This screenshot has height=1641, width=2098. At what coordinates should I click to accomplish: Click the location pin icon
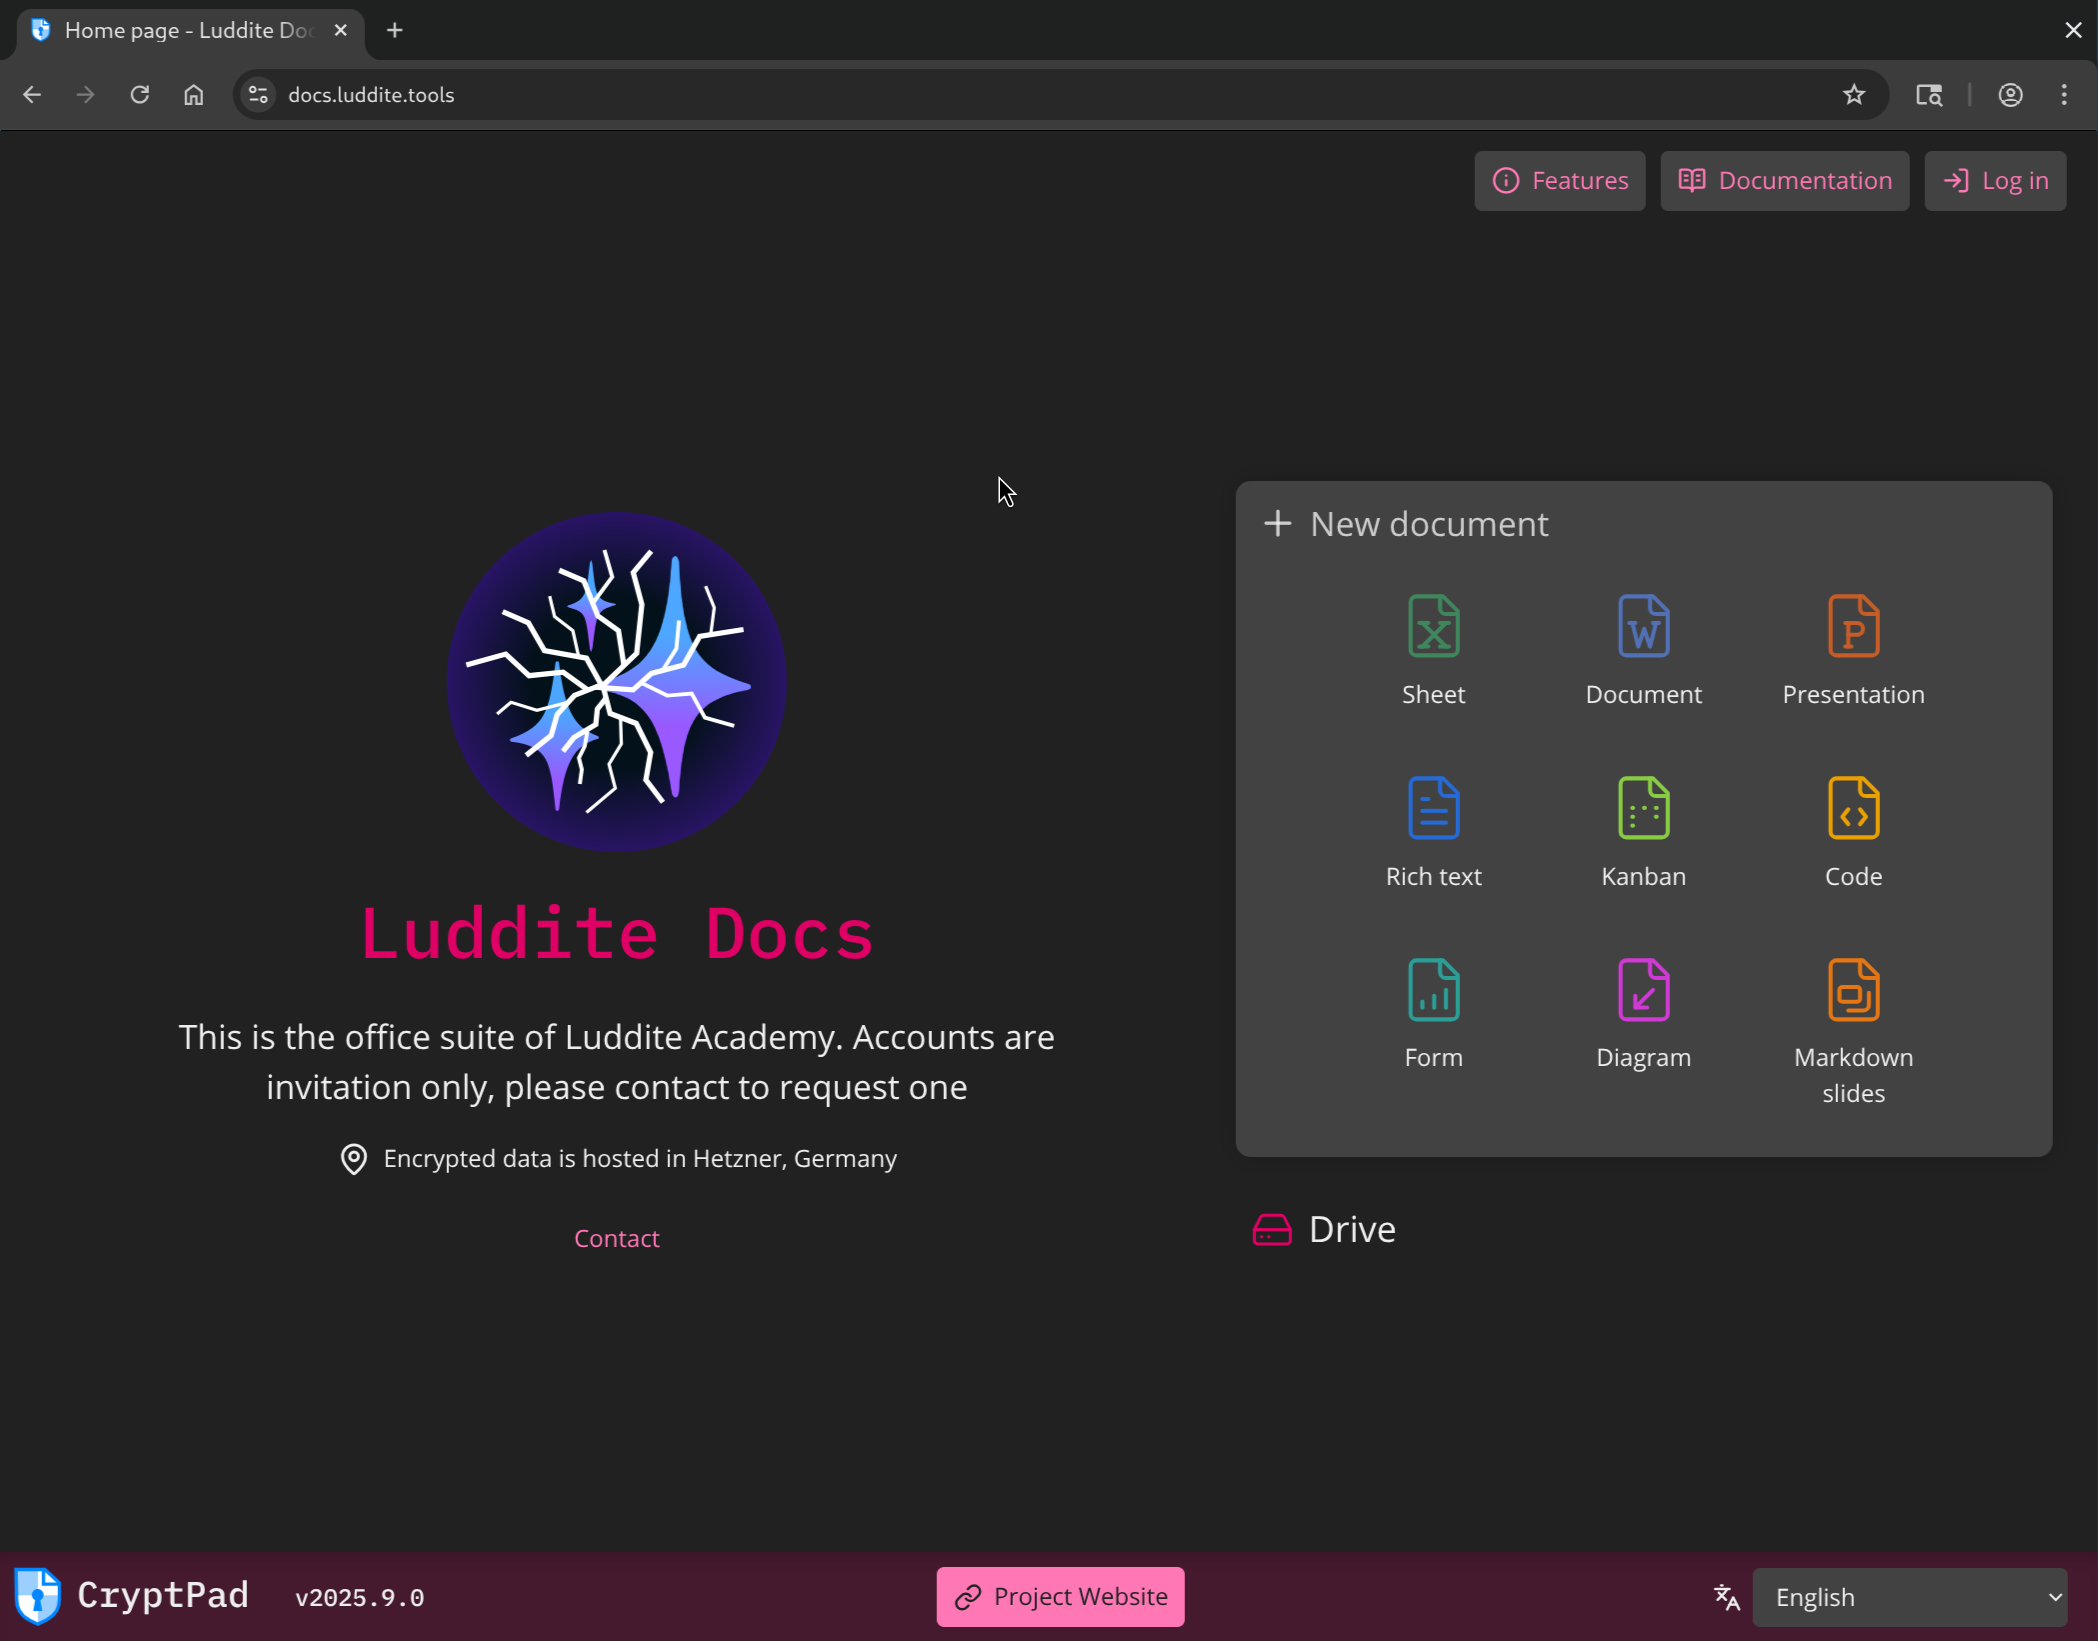(x=353, y=1159)
